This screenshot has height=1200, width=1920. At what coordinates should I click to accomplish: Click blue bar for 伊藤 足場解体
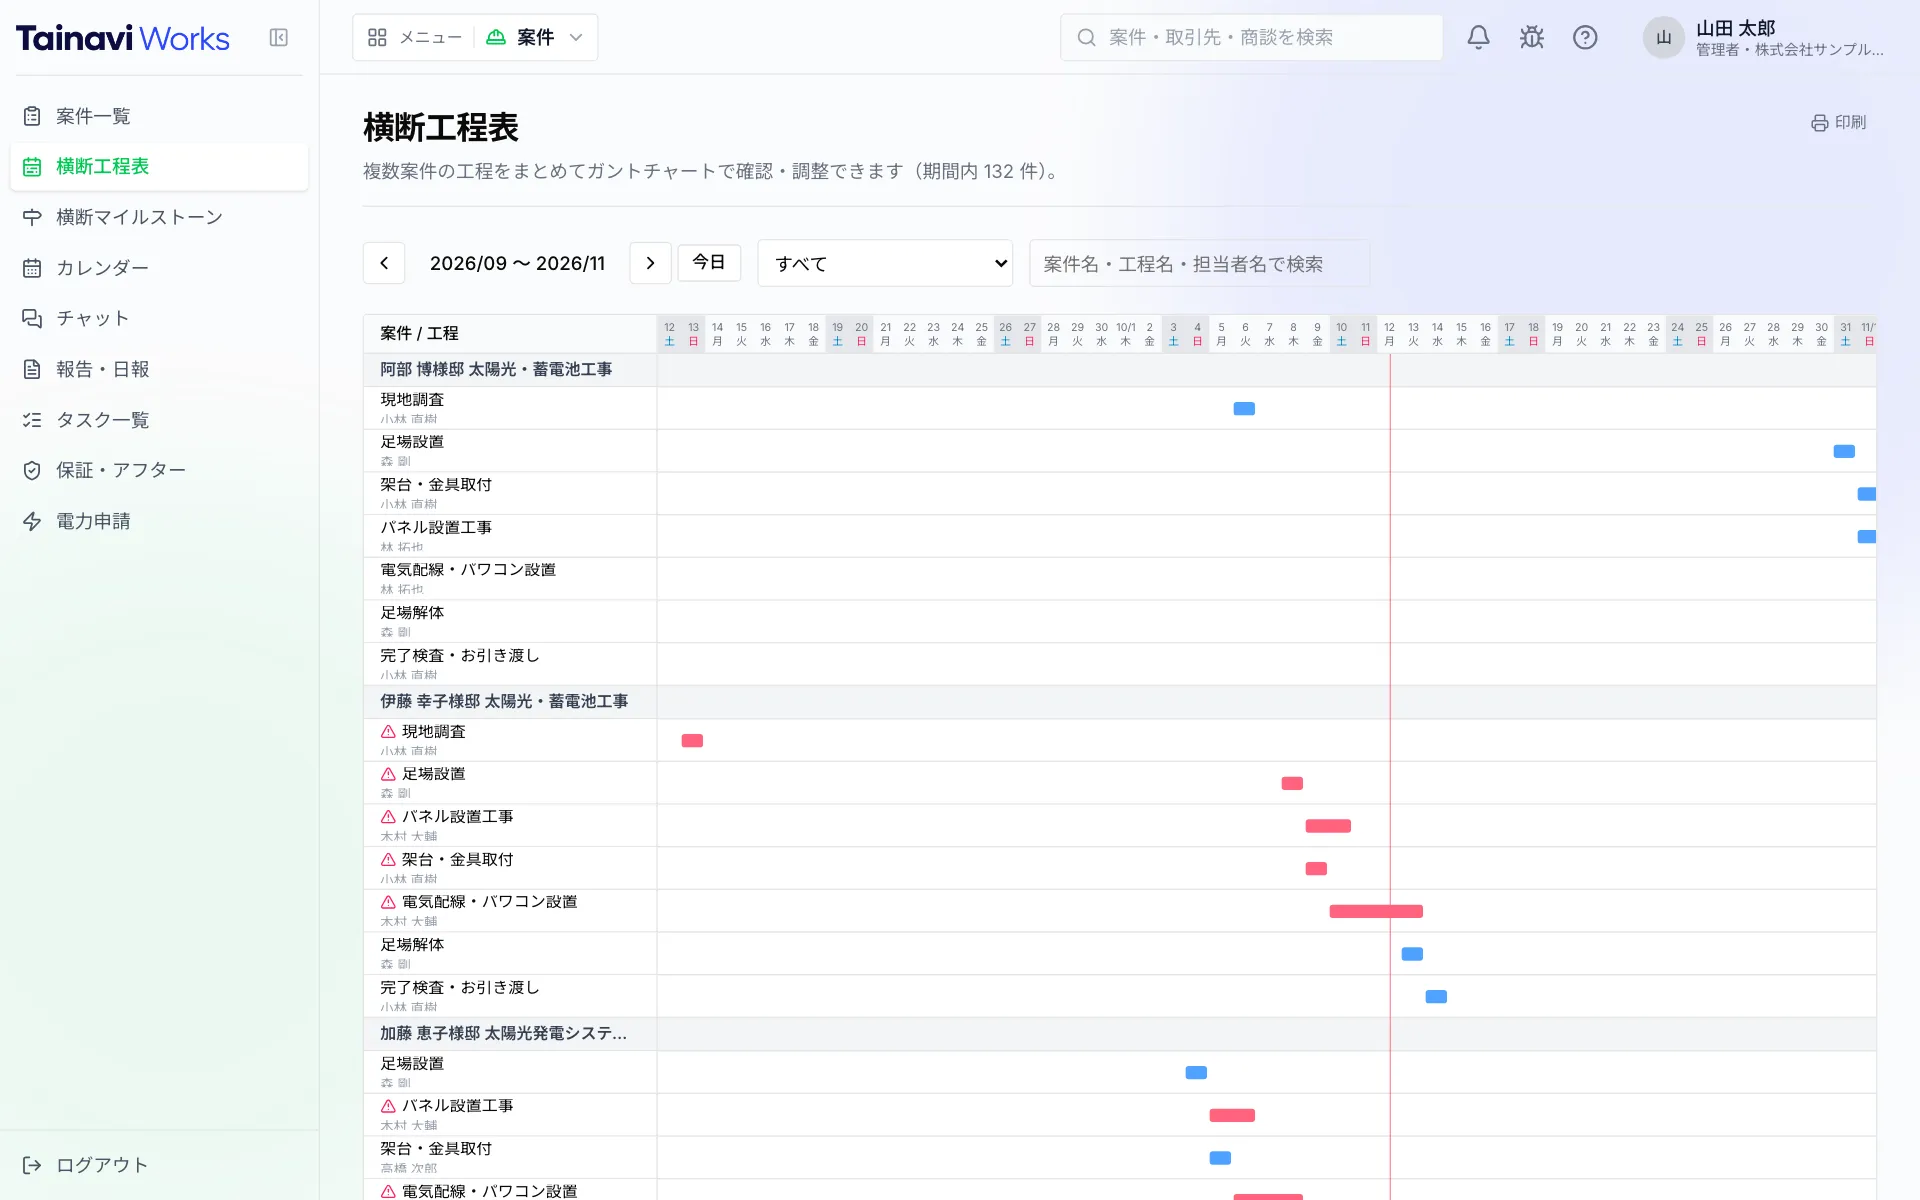1412,954
